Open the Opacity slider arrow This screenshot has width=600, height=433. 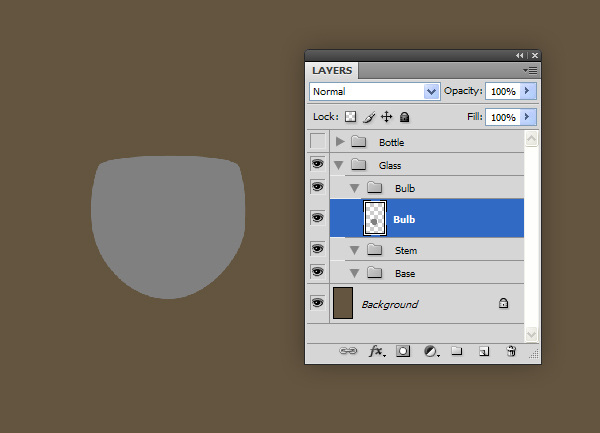coord(528,91)
